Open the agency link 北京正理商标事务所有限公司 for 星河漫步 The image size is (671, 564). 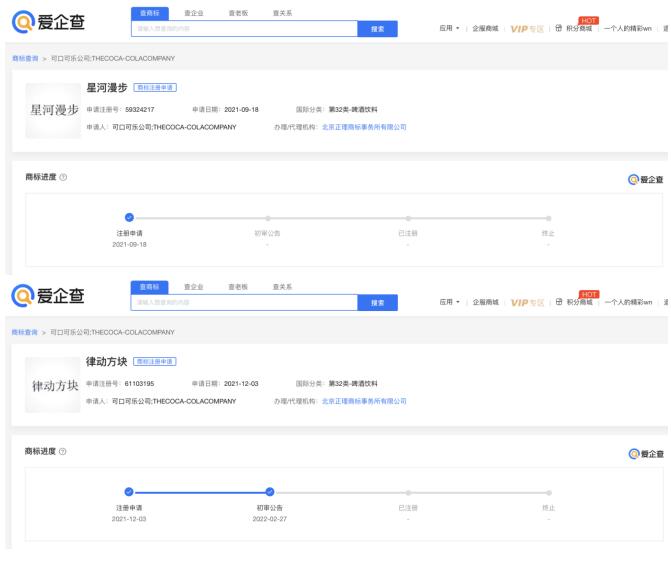pyautogui.click(x=364, y=127)
